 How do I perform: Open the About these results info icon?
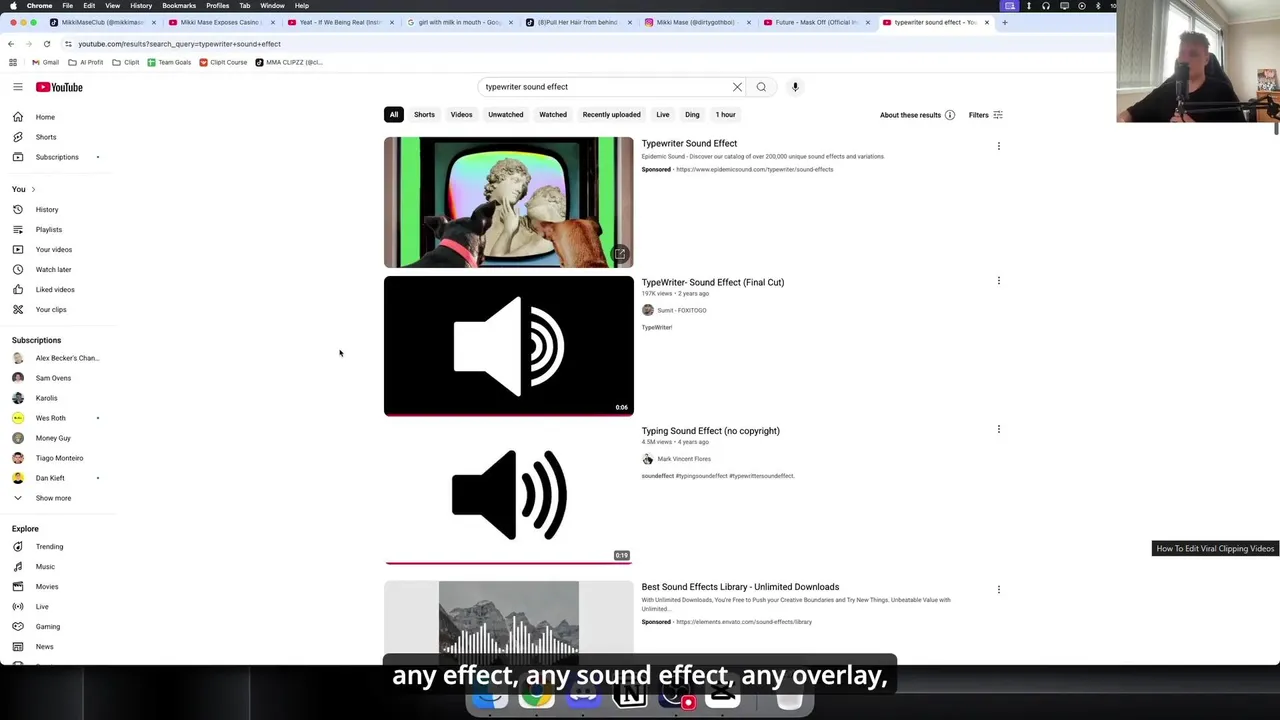tap(950, 115)
